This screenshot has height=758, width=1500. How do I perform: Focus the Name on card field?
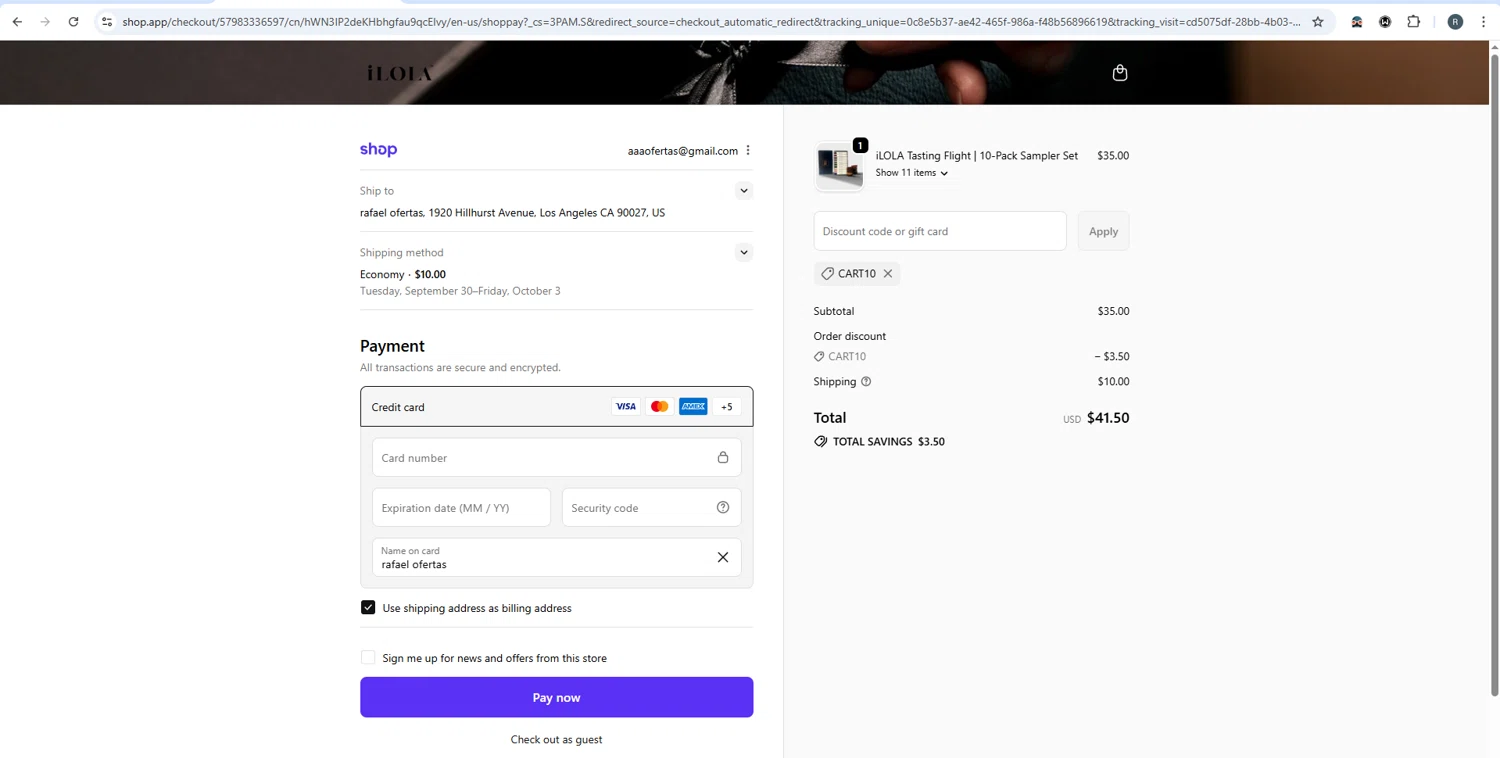pos(557,557)
